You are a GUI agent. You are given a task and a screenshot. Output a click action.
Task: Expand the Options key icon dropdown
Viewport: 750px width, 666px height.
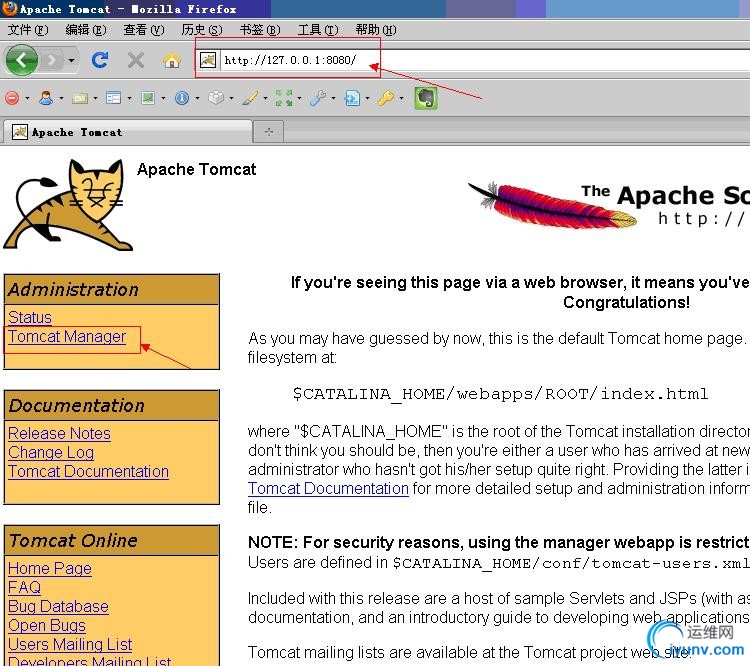[401, 99]
